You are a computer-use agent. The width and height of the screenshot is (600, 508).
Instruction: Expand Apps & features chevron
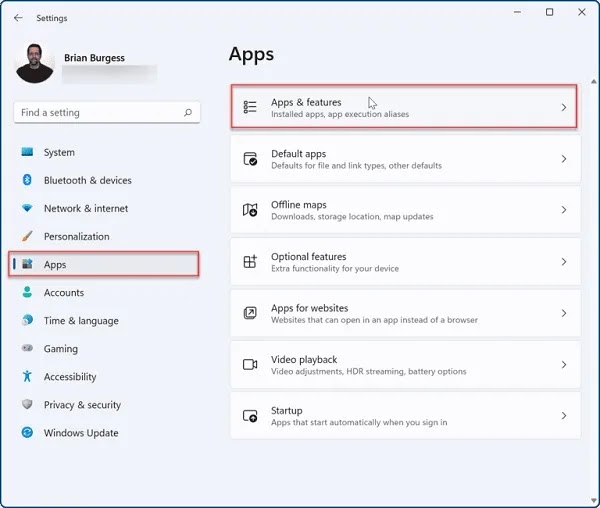tap(564, 107)
